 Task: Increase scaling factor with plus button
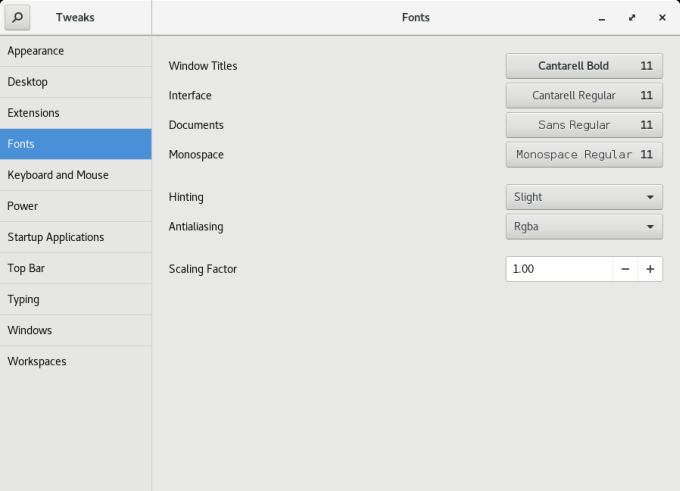(650, 269)
